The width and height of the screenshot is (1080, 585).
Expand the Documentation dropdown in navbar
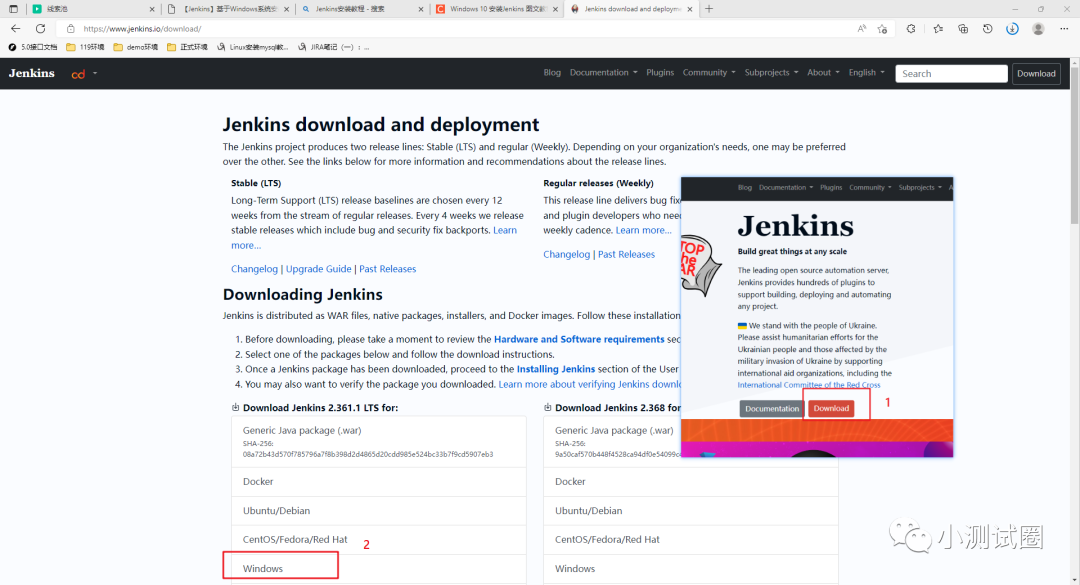603,72
